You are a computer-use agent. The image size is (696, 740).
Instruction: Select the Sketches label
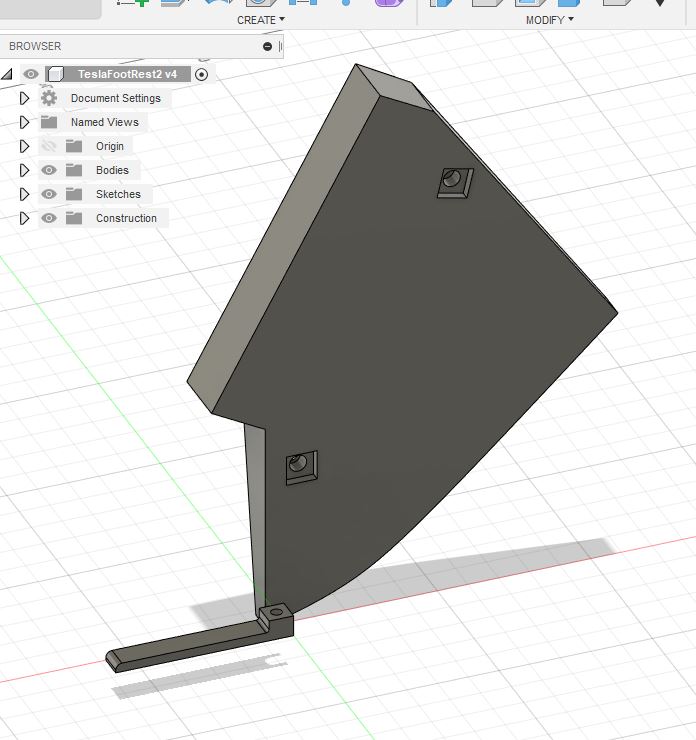[118, 194]
